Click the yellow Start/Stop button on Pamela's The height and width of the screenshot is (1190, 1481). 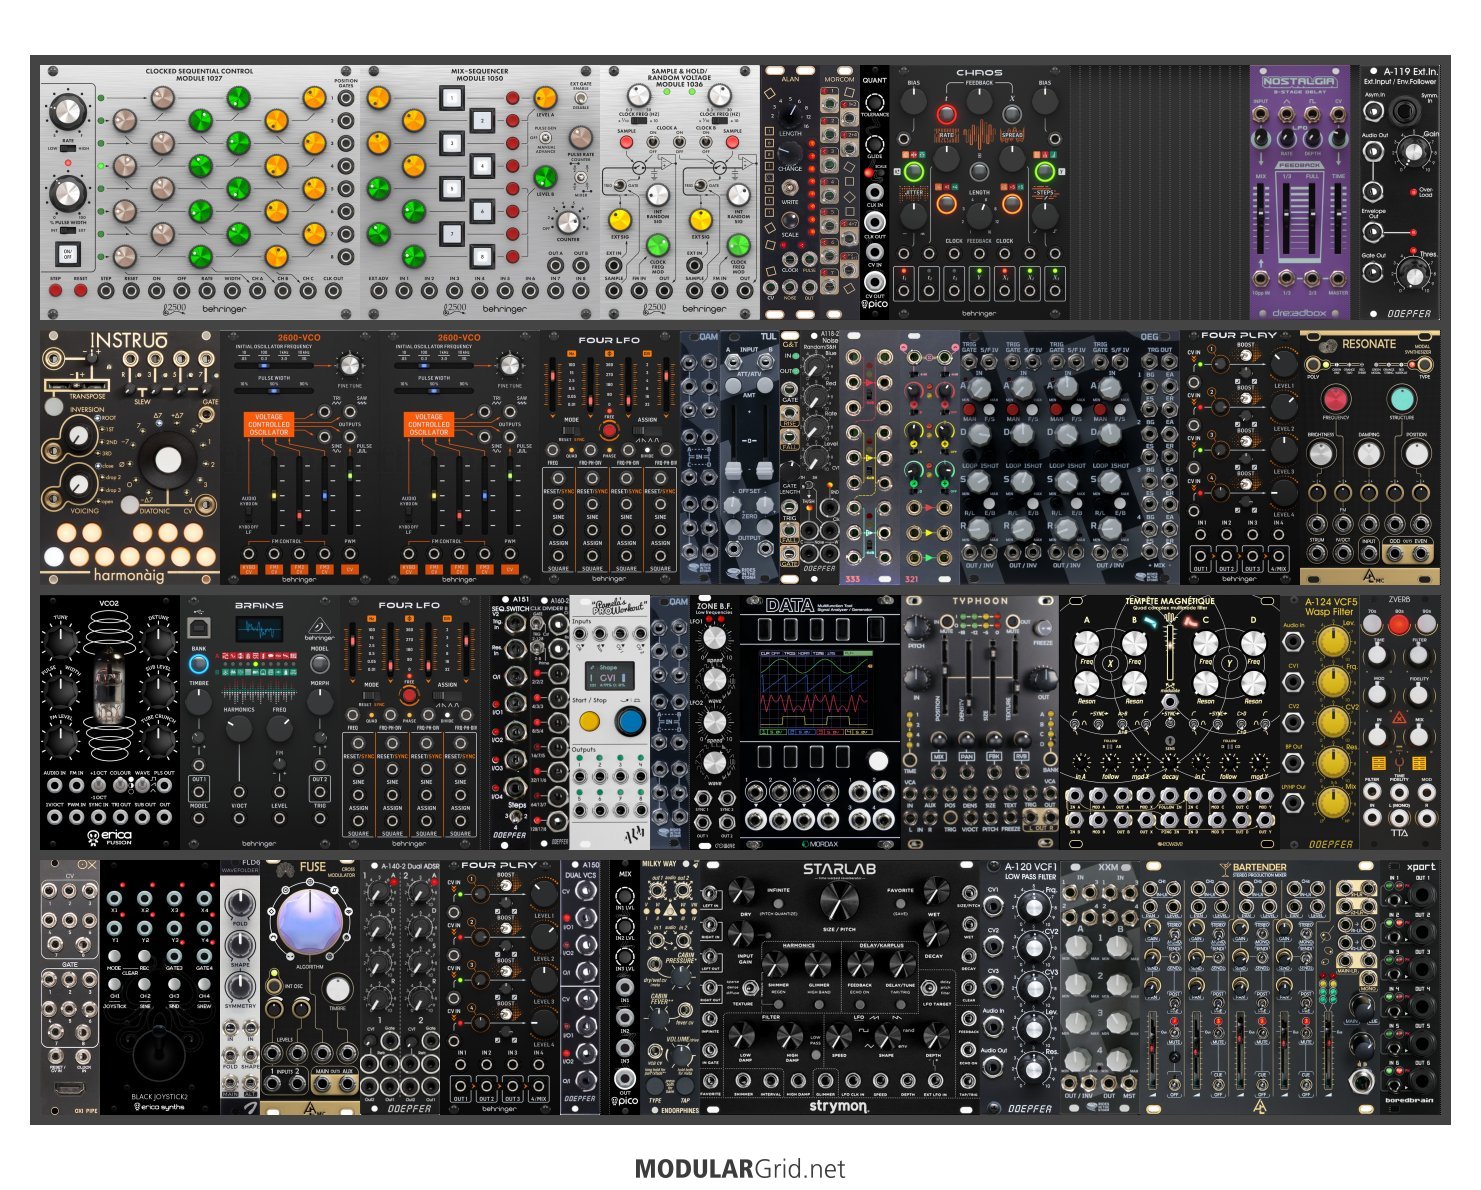click(x=589, y=721)
